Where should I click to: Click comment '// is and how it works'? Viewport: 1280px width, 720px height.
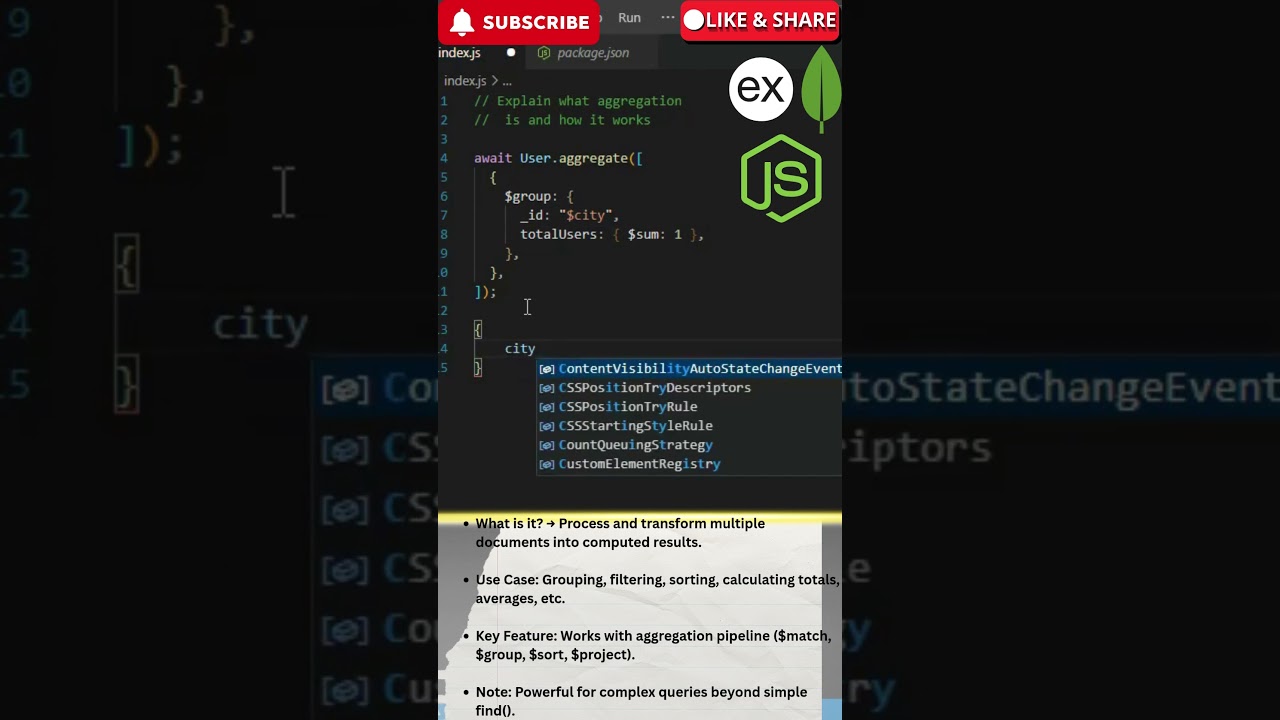[562, 120]
